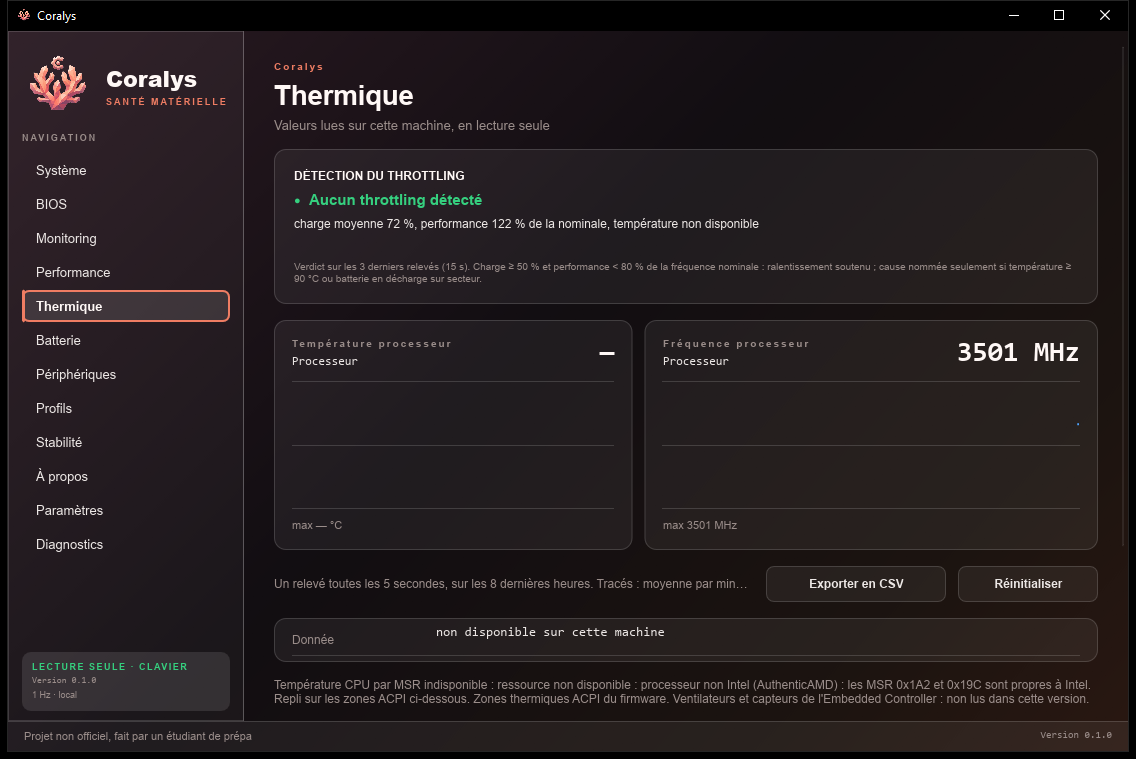Screen dimensions: 1136x759
Task: Click the Donnée row label
Action: coord(313,640)
